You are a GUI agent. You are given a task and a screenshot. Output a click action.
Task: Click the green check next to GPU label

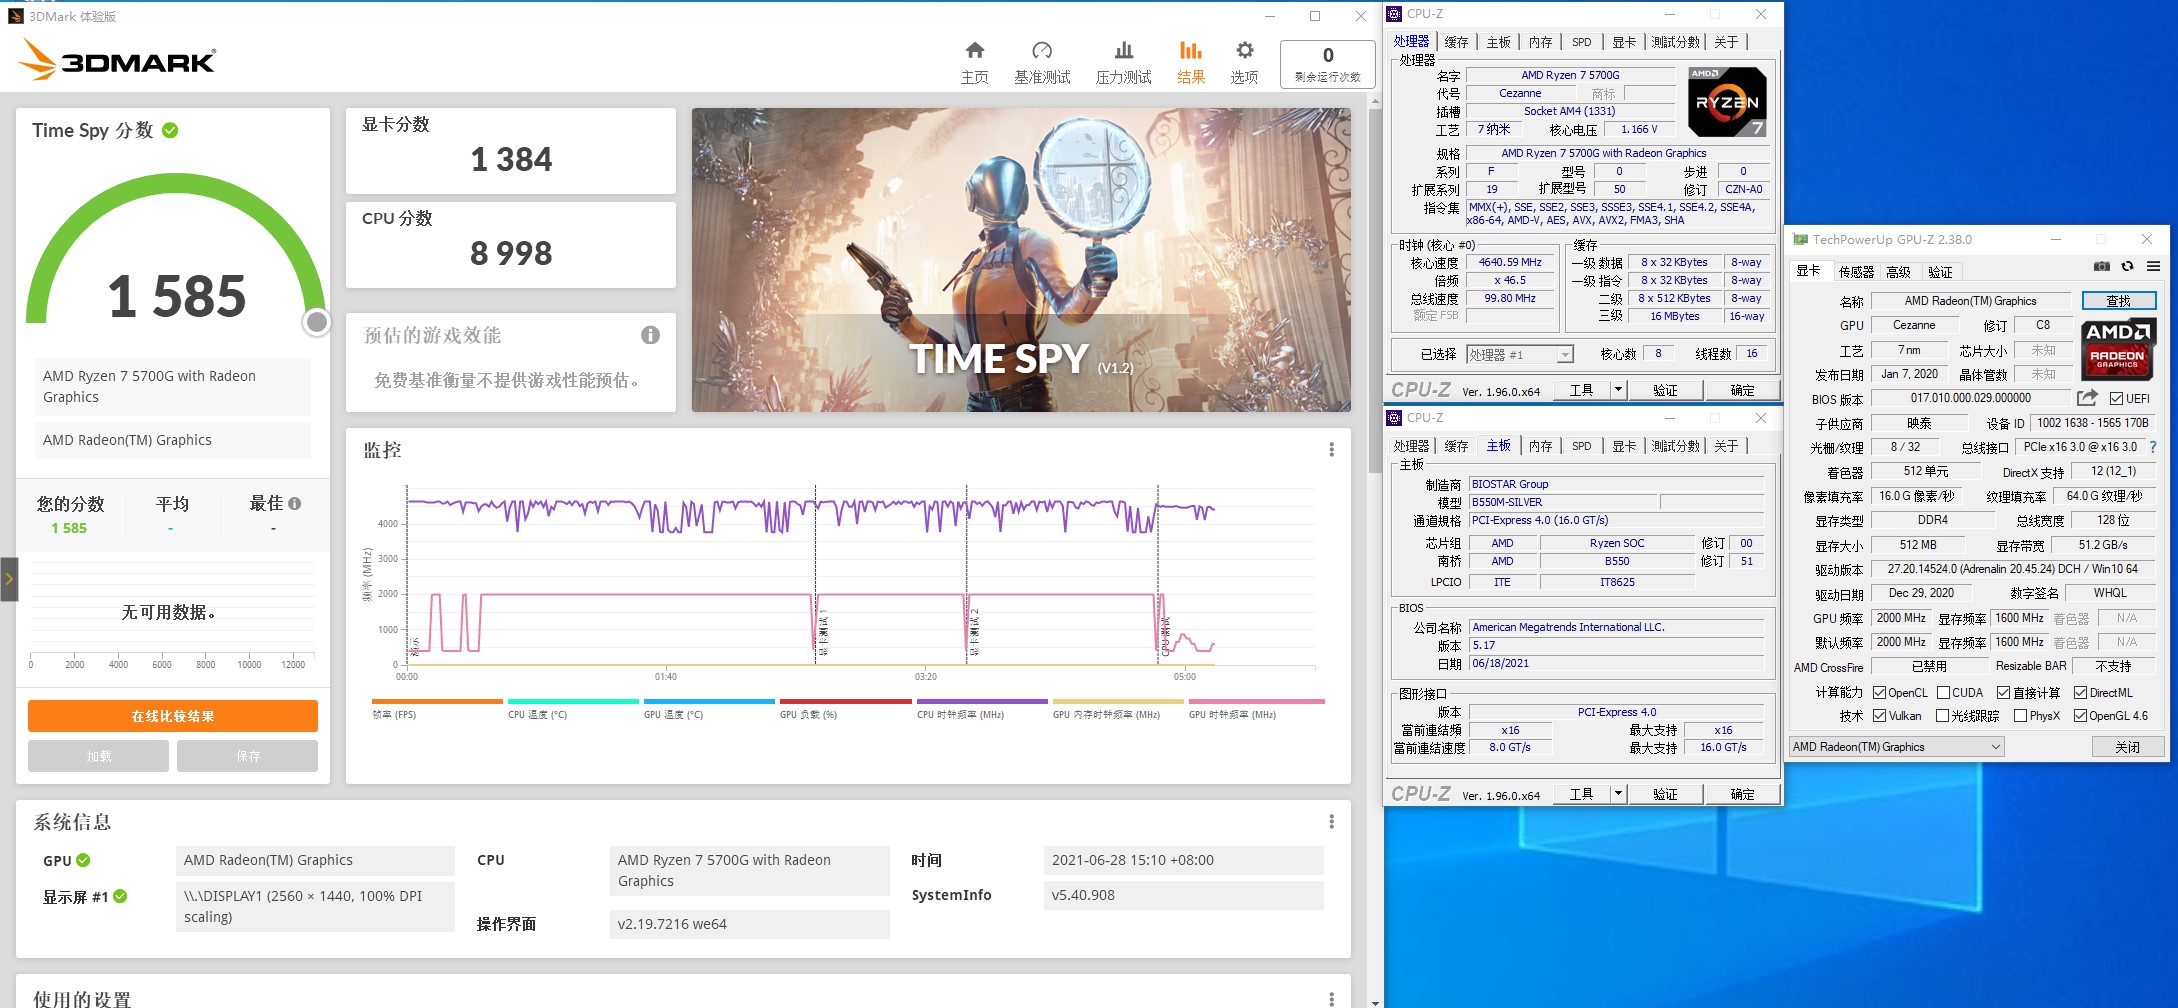83,860
